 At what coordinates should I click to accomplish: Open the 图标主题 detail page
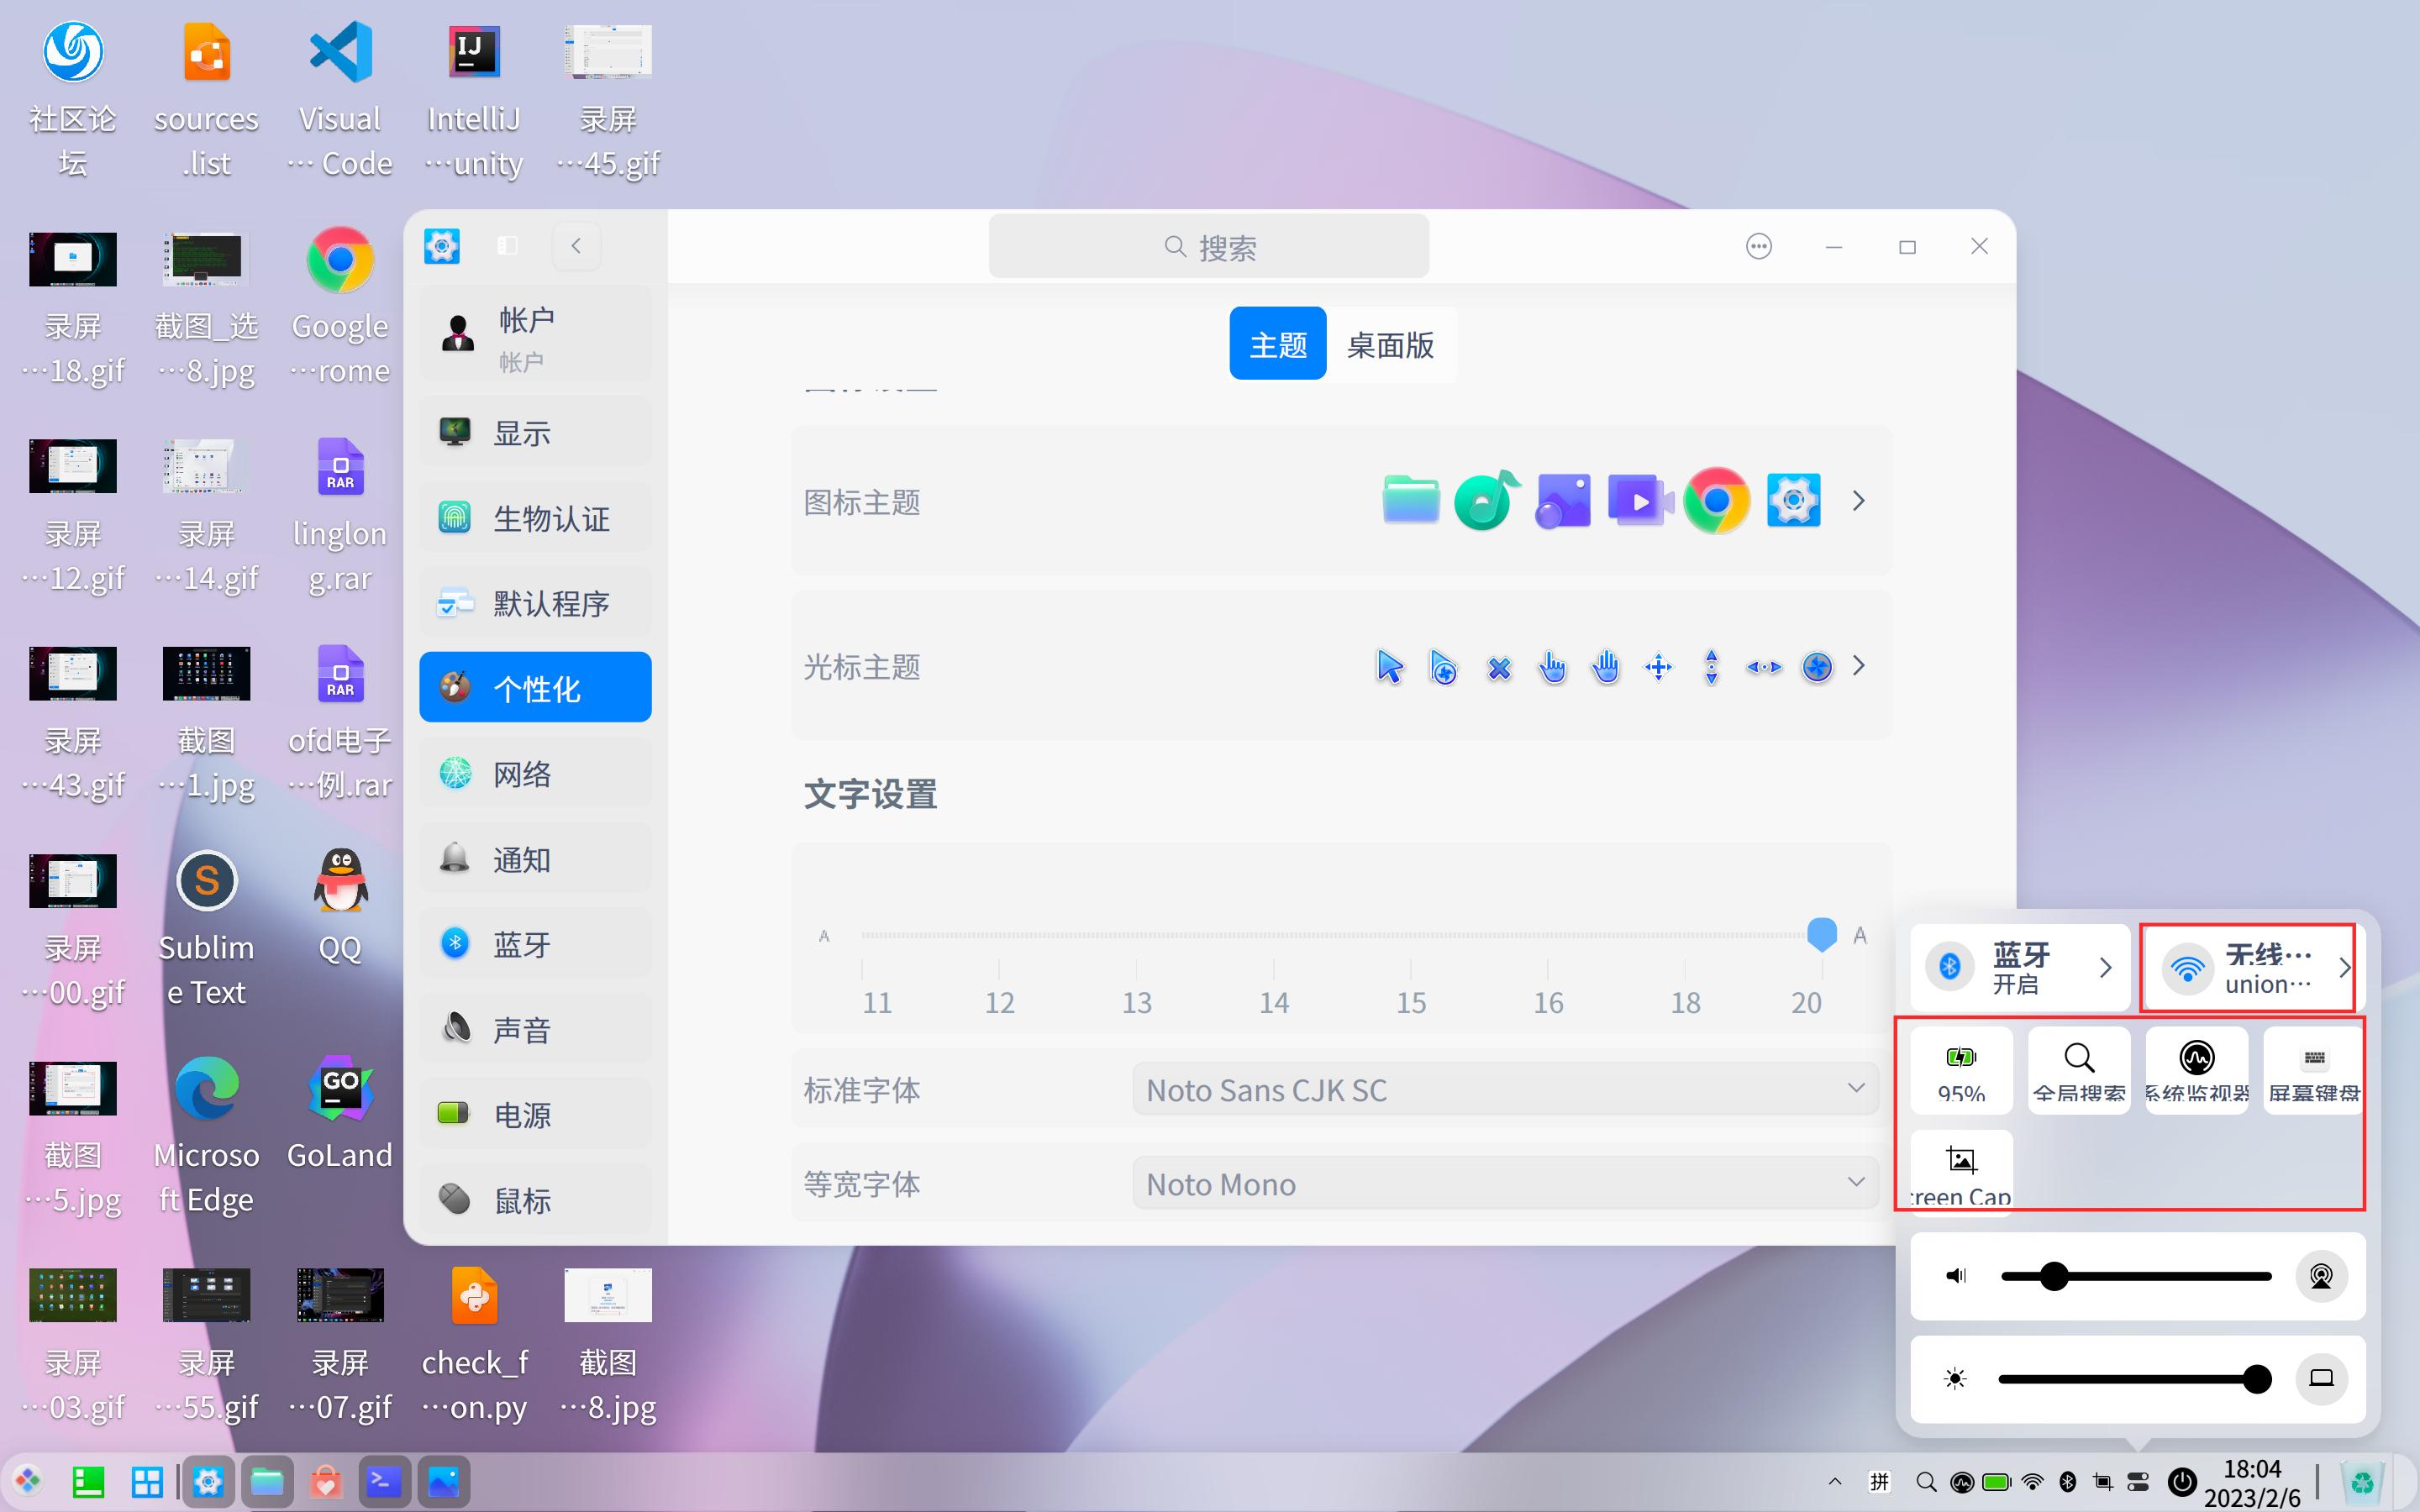(x=1858, y=500)
